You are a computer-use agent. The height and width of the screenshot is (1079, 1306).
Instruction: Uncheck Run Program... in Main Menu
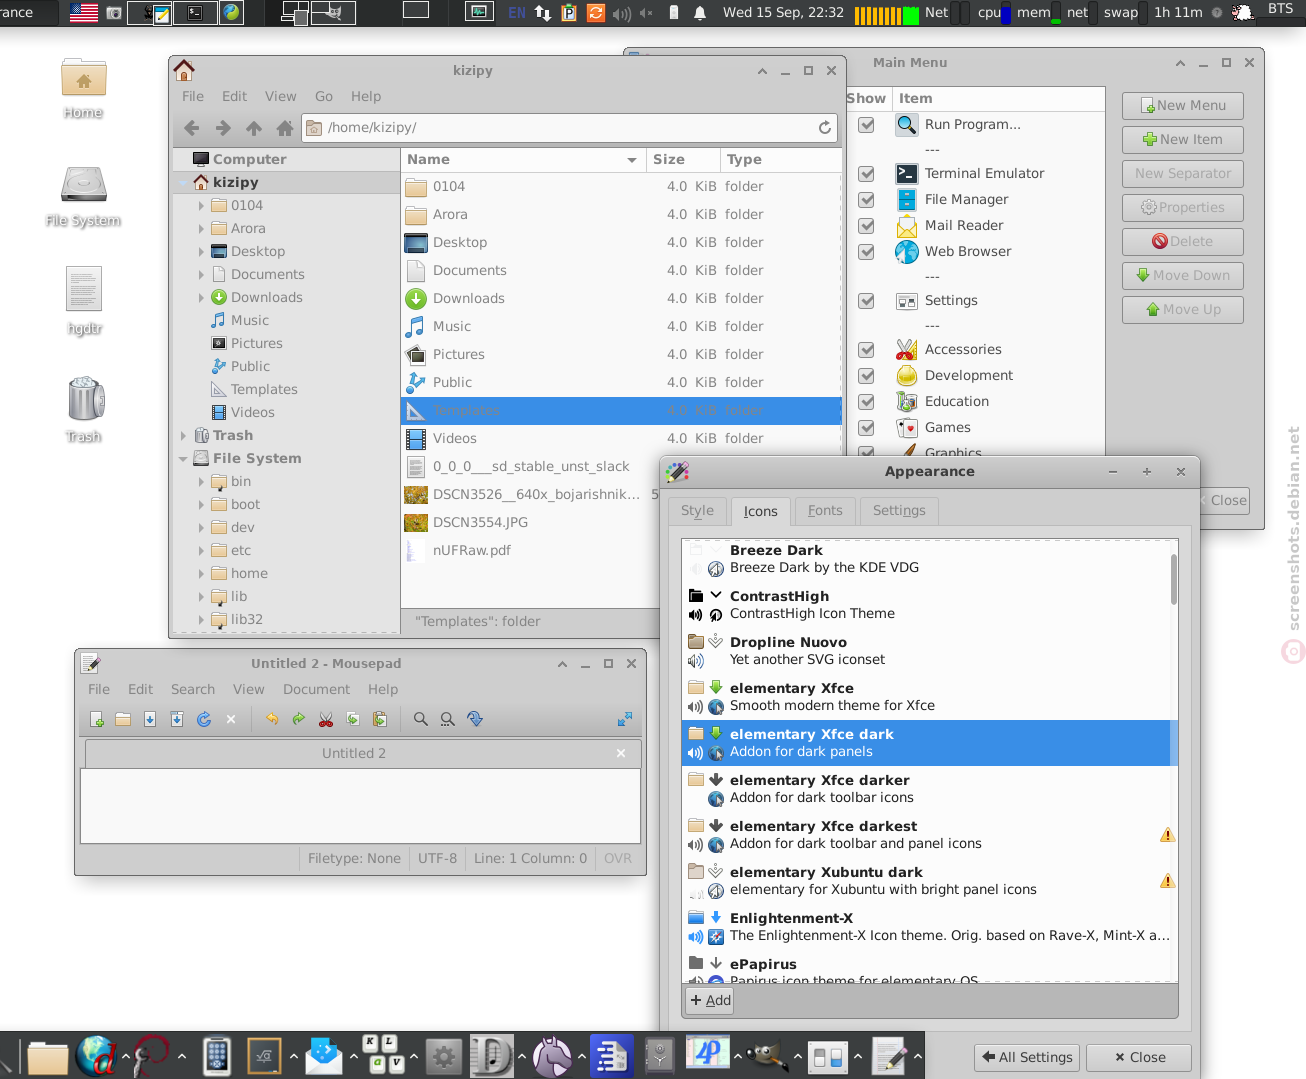click(x=867, y=125)
